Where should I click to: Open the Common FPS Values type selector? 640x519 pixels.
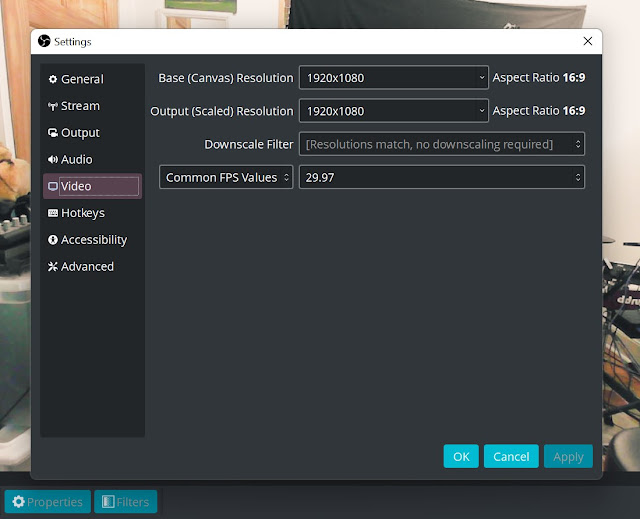coord(226,177)
